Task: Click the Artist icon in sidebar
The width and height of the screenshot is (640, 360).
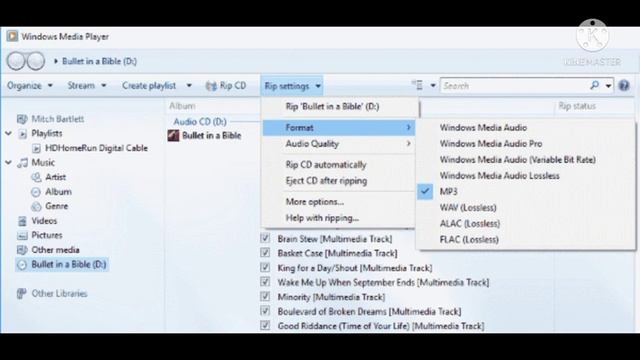Action: [x=36, y=177]
